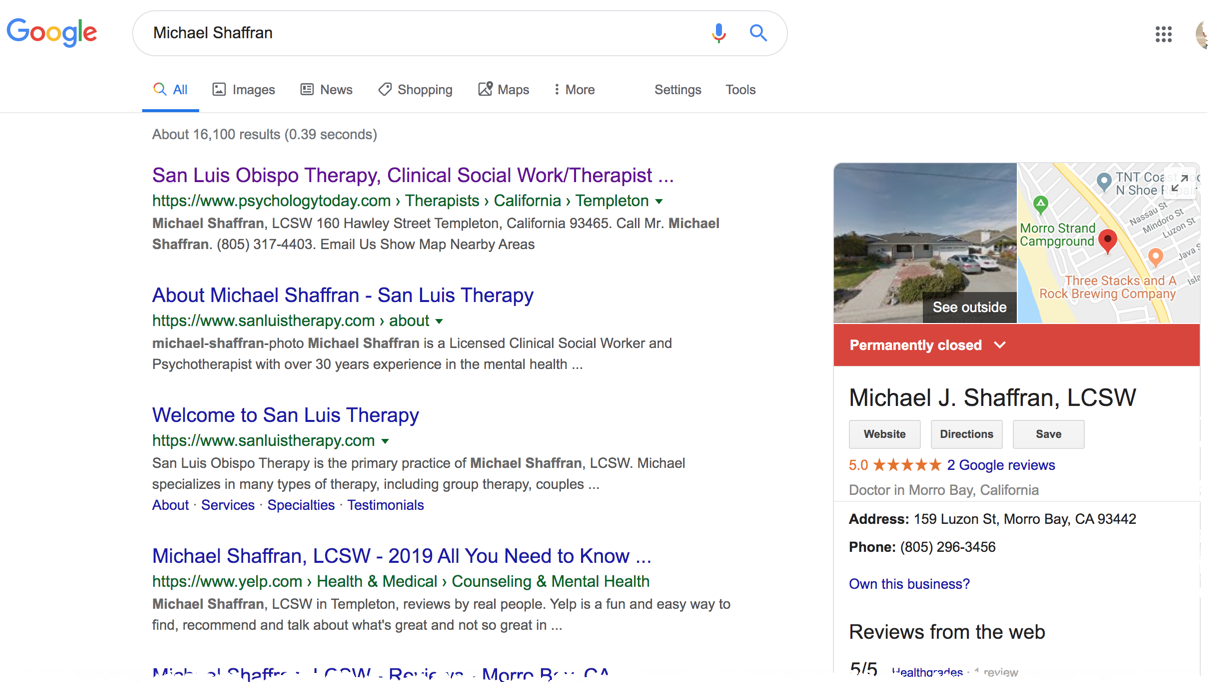Expand the sanluistherapy.com homepage URL dropdown arrow
Image resolution: width=1209 pixels, height=682 pixels.
[385, 442]
